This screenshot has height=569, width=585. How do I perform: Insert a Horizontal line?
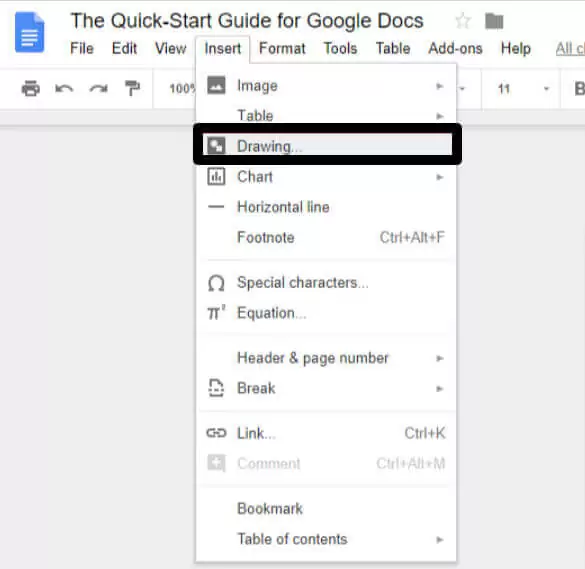click(326, 207)
